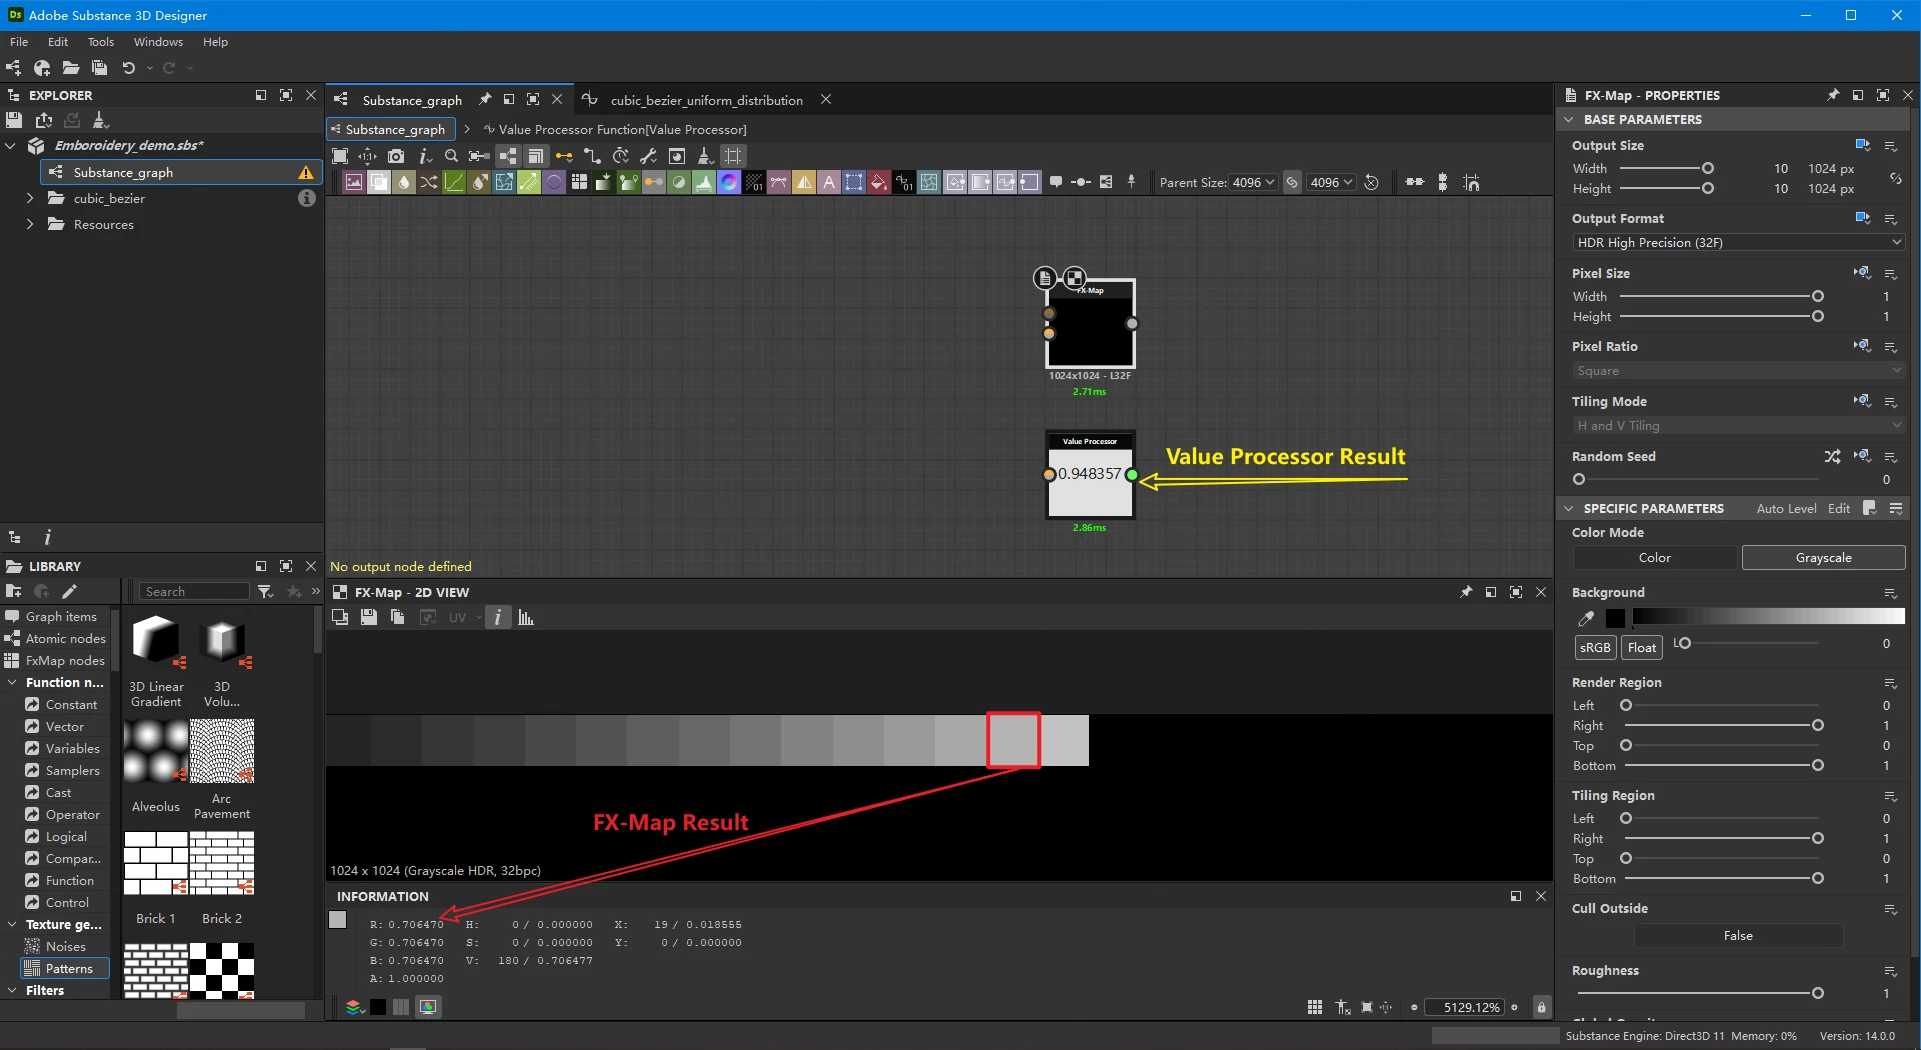The image size is (1921, 1050).
Task: Open the Edit menu
Action: pyautogui.click(x=58, y=42)
